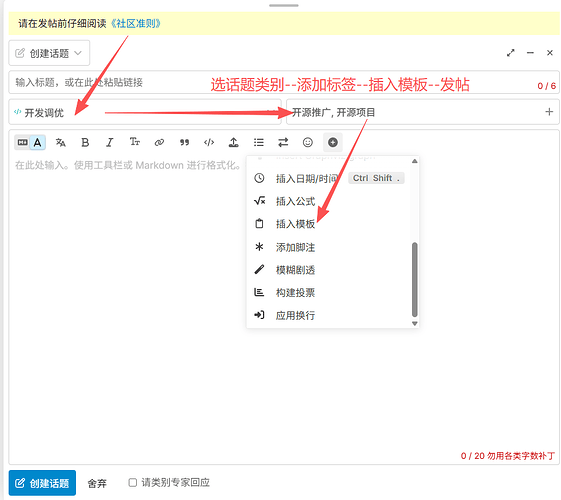Viewport: 561px width, 500px height.
Task: Click 舍弃 to discard the draft
Action: tap(97, 483)
